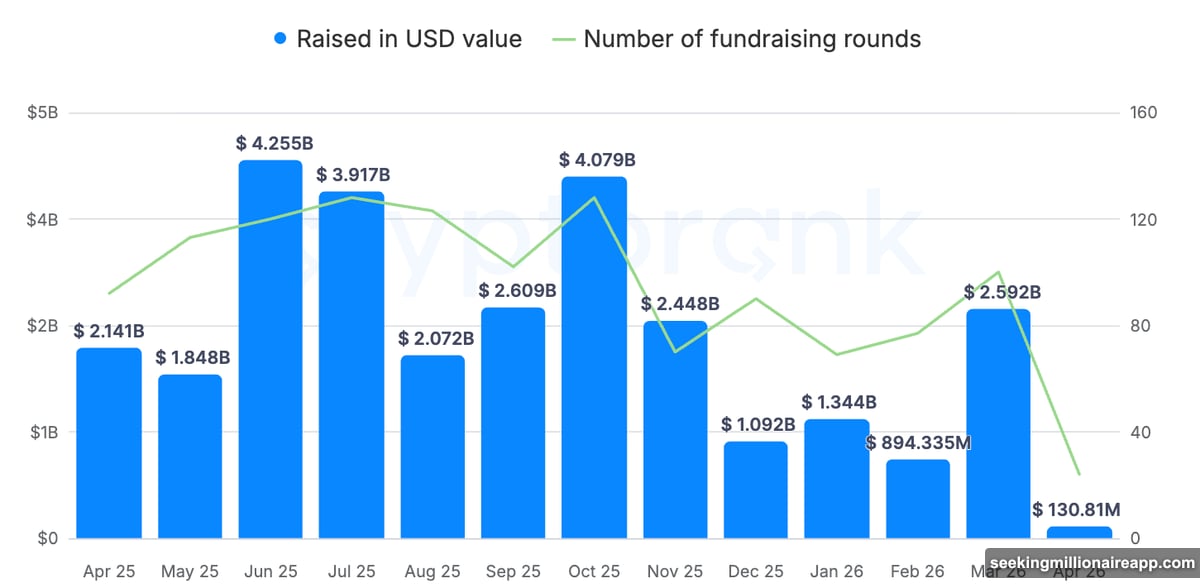This screenshot has width=1200, height=588.
Task: Click the green legend line marker
Action: tap(563, 39)
